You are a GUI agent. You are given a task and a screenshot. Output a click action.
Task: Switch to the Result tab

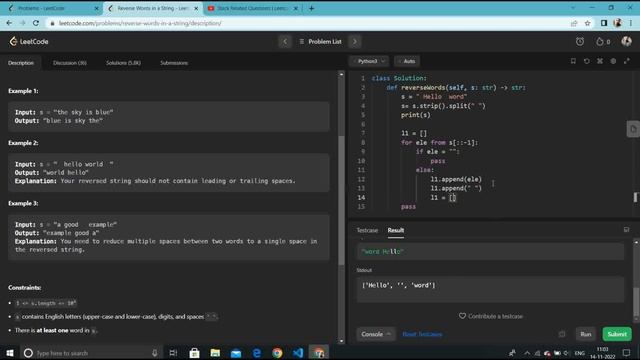(x=396, y=230)
